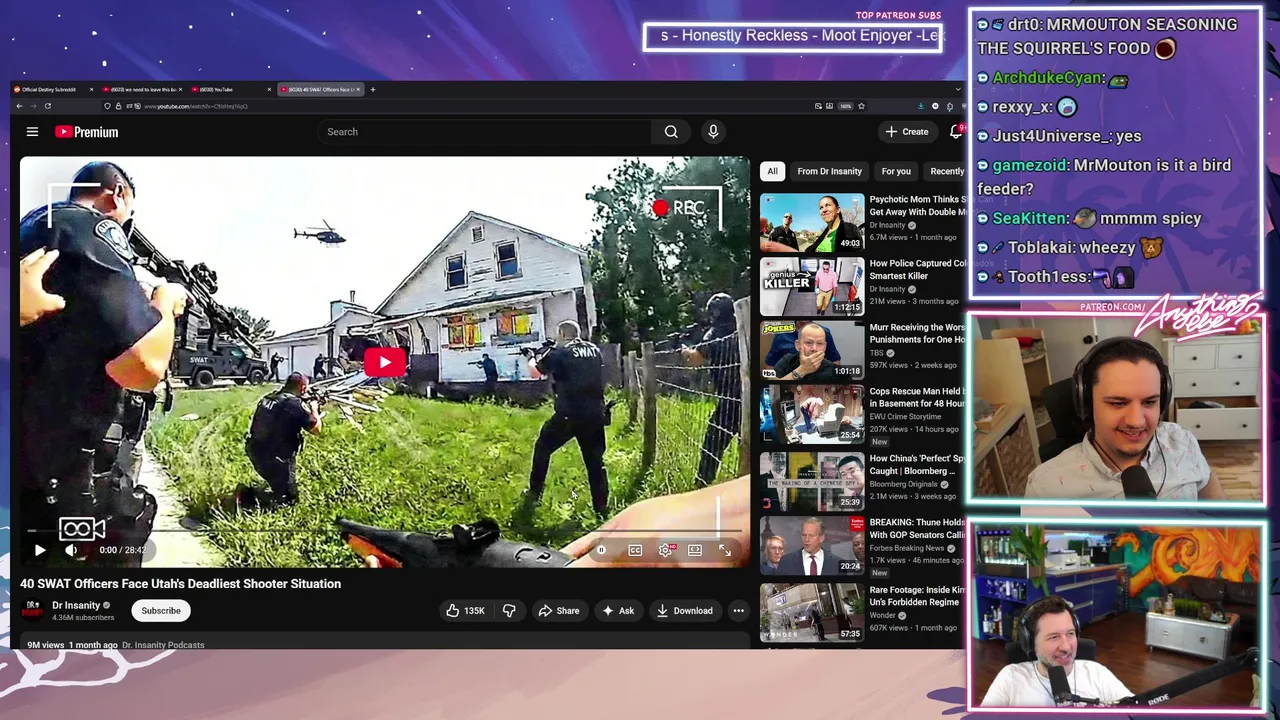1280x720 pixels.
Task: Dislike the video with the thumbs down
Action: (509, 611)
